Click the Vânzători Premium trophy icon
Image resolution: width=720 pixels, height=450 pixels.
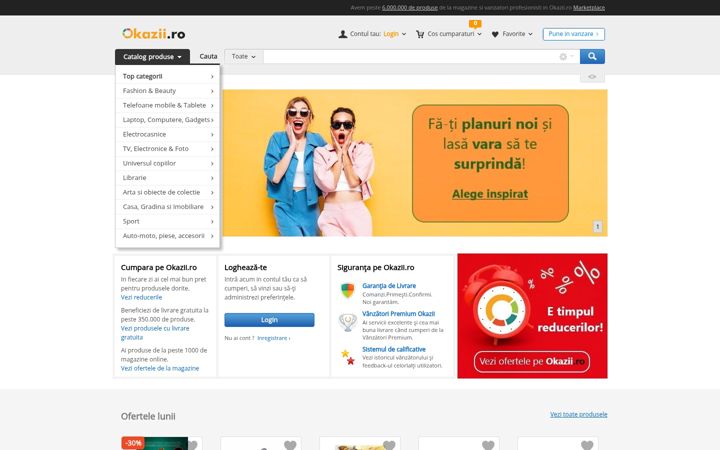pos(348,322)
